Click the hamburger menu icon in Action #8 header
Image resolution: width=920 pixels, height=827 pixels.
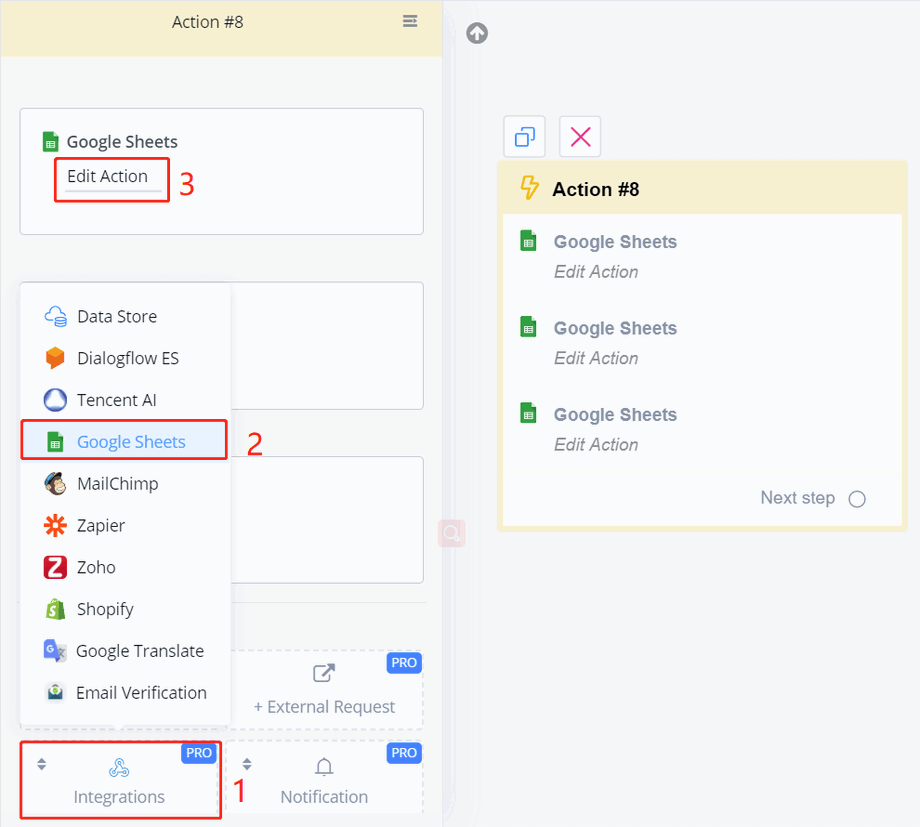click(x=410, y=21)
